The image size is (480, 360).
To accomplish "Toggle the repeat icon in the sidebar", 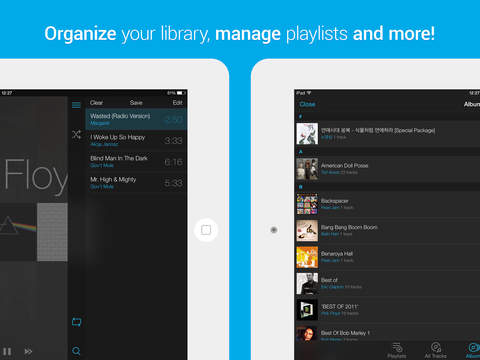I will point(77,322).
